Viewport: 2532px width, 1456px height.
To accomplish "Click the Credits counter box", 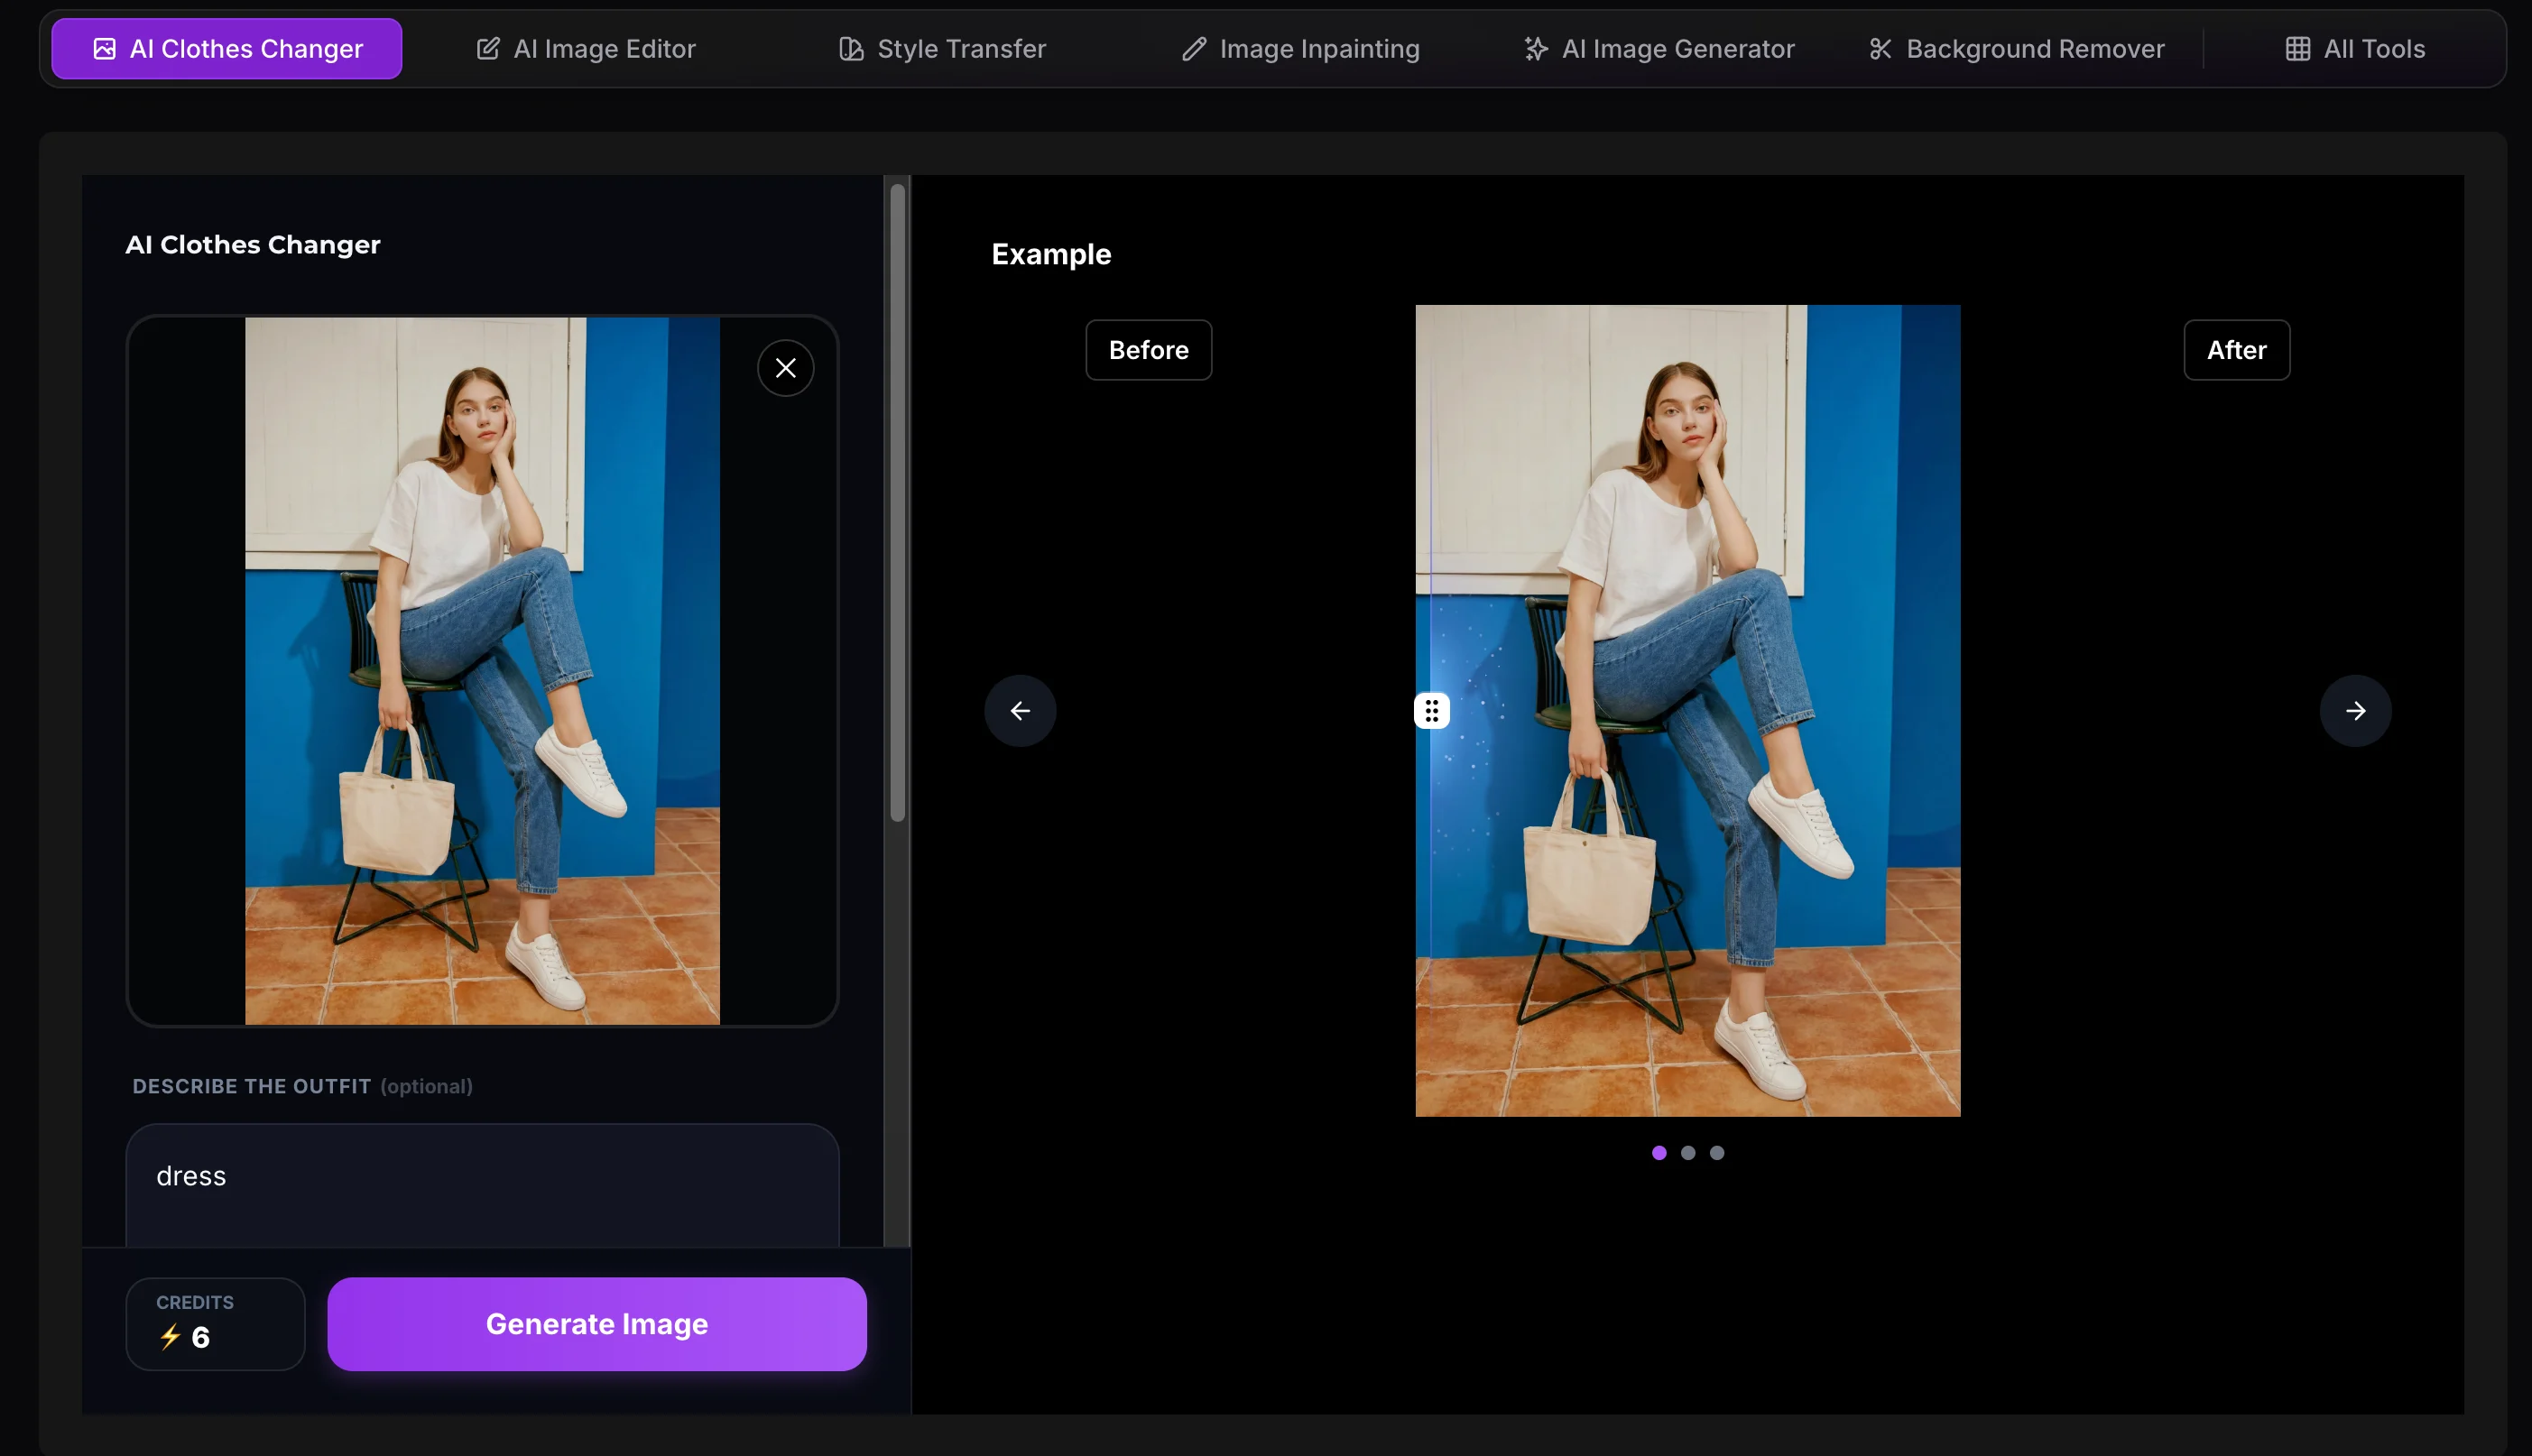I will (x=215, y=1324).
